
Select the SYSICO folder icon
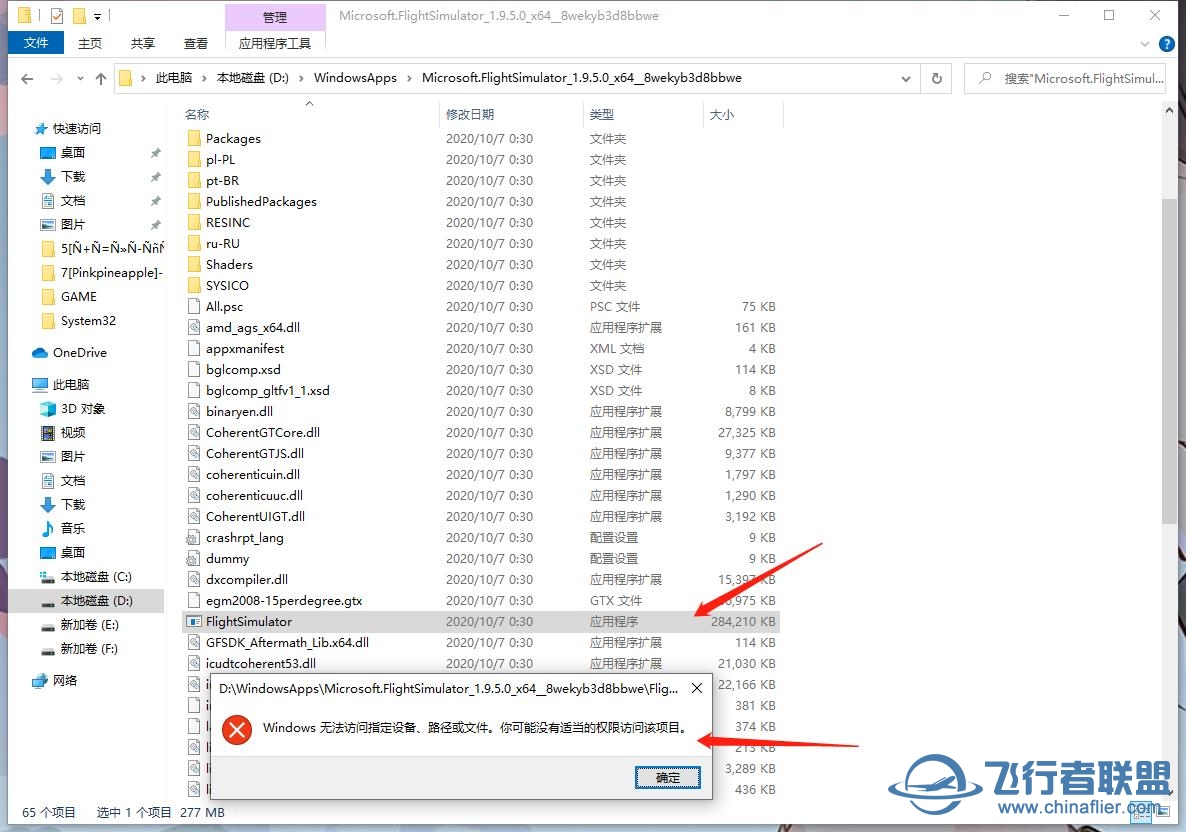[194, 285]
